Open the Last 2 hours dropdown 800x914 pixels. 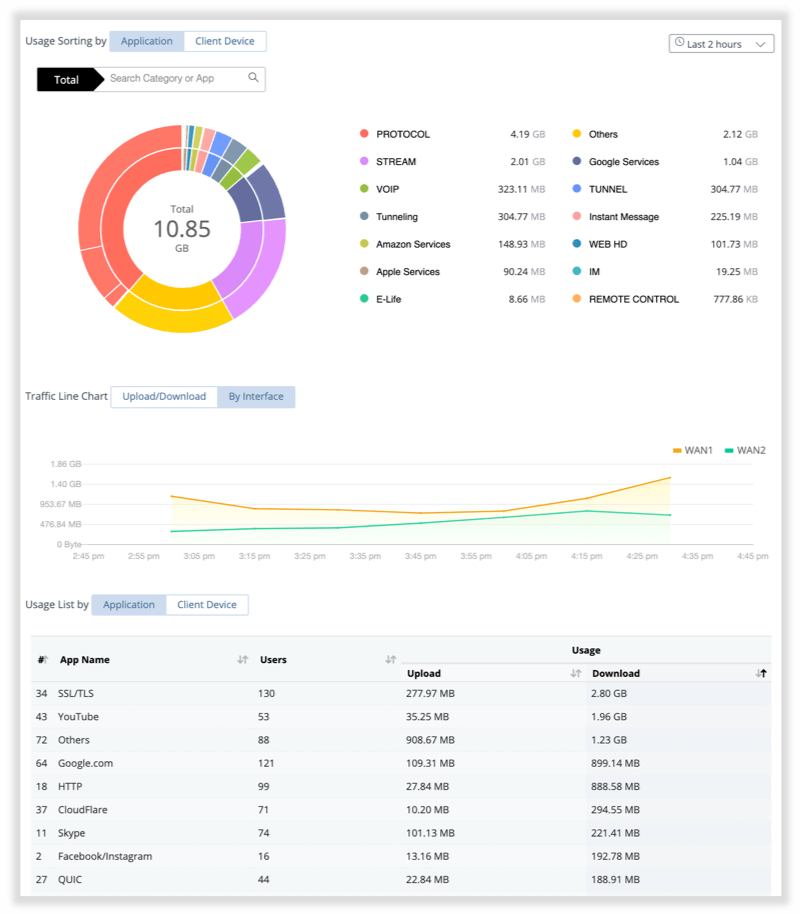[x=721, y=44]
